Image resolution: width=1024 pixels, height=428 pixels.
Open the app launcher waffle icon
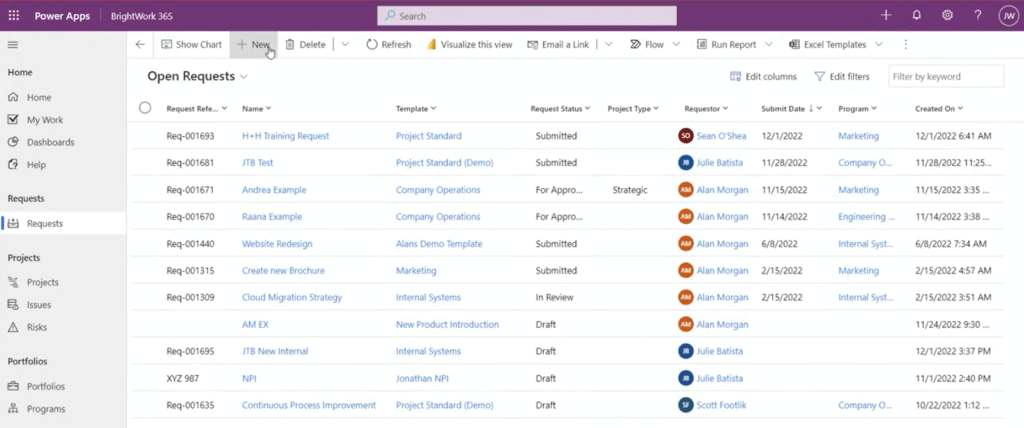point(13,15)
